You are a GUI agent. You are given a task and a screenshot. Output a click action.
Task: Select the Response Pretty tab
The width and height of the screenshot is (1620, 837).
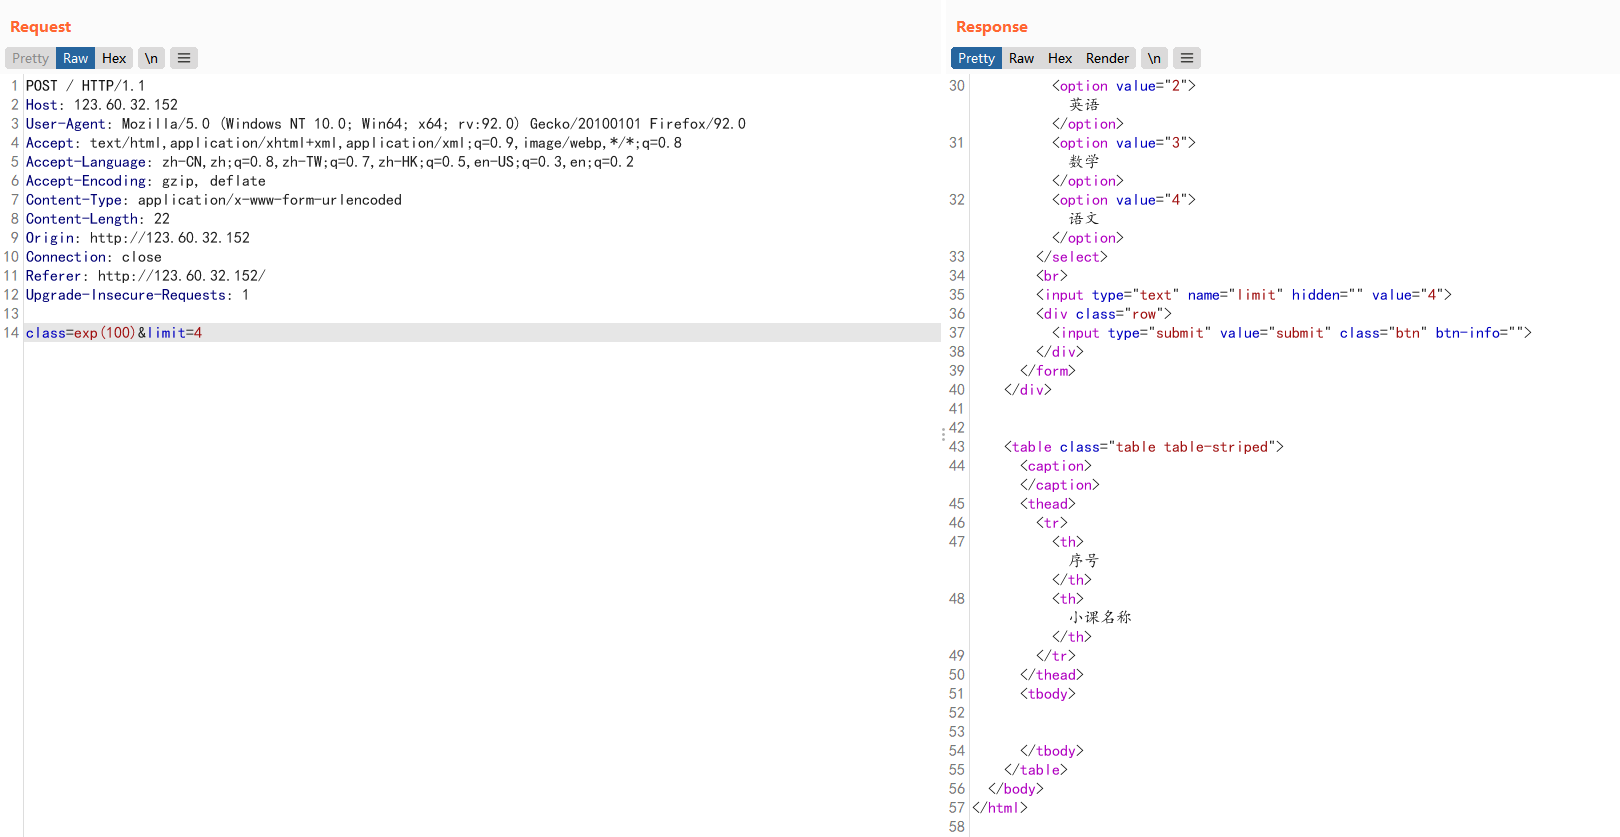coord(976,58)
